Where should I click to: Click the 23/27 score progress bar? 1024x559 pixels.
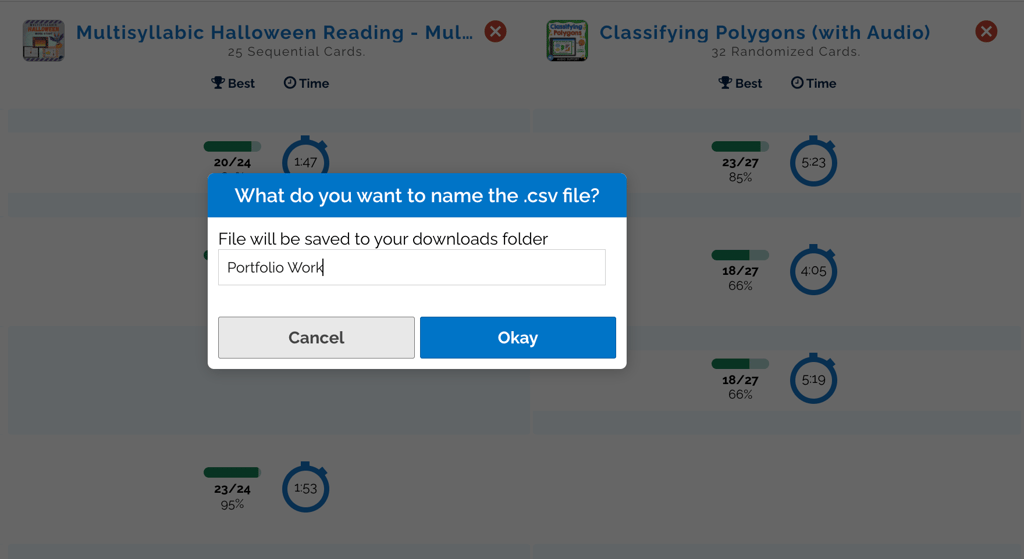740,147
